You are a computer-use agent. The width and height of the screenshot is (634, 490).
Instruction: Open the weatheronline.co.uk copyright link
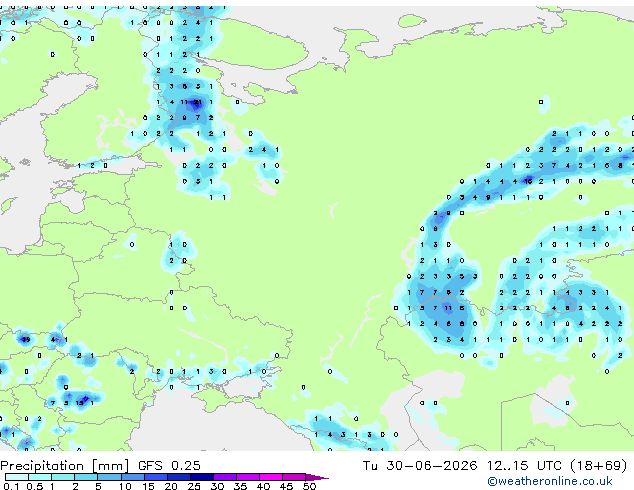click(550, 481)
